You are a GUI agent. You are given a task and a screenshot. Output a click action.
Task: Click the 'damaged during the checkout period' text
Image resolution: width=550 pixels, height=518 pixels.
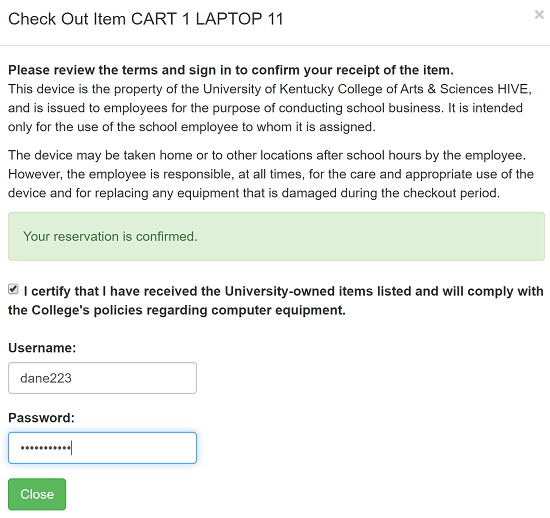coord(391,193)
